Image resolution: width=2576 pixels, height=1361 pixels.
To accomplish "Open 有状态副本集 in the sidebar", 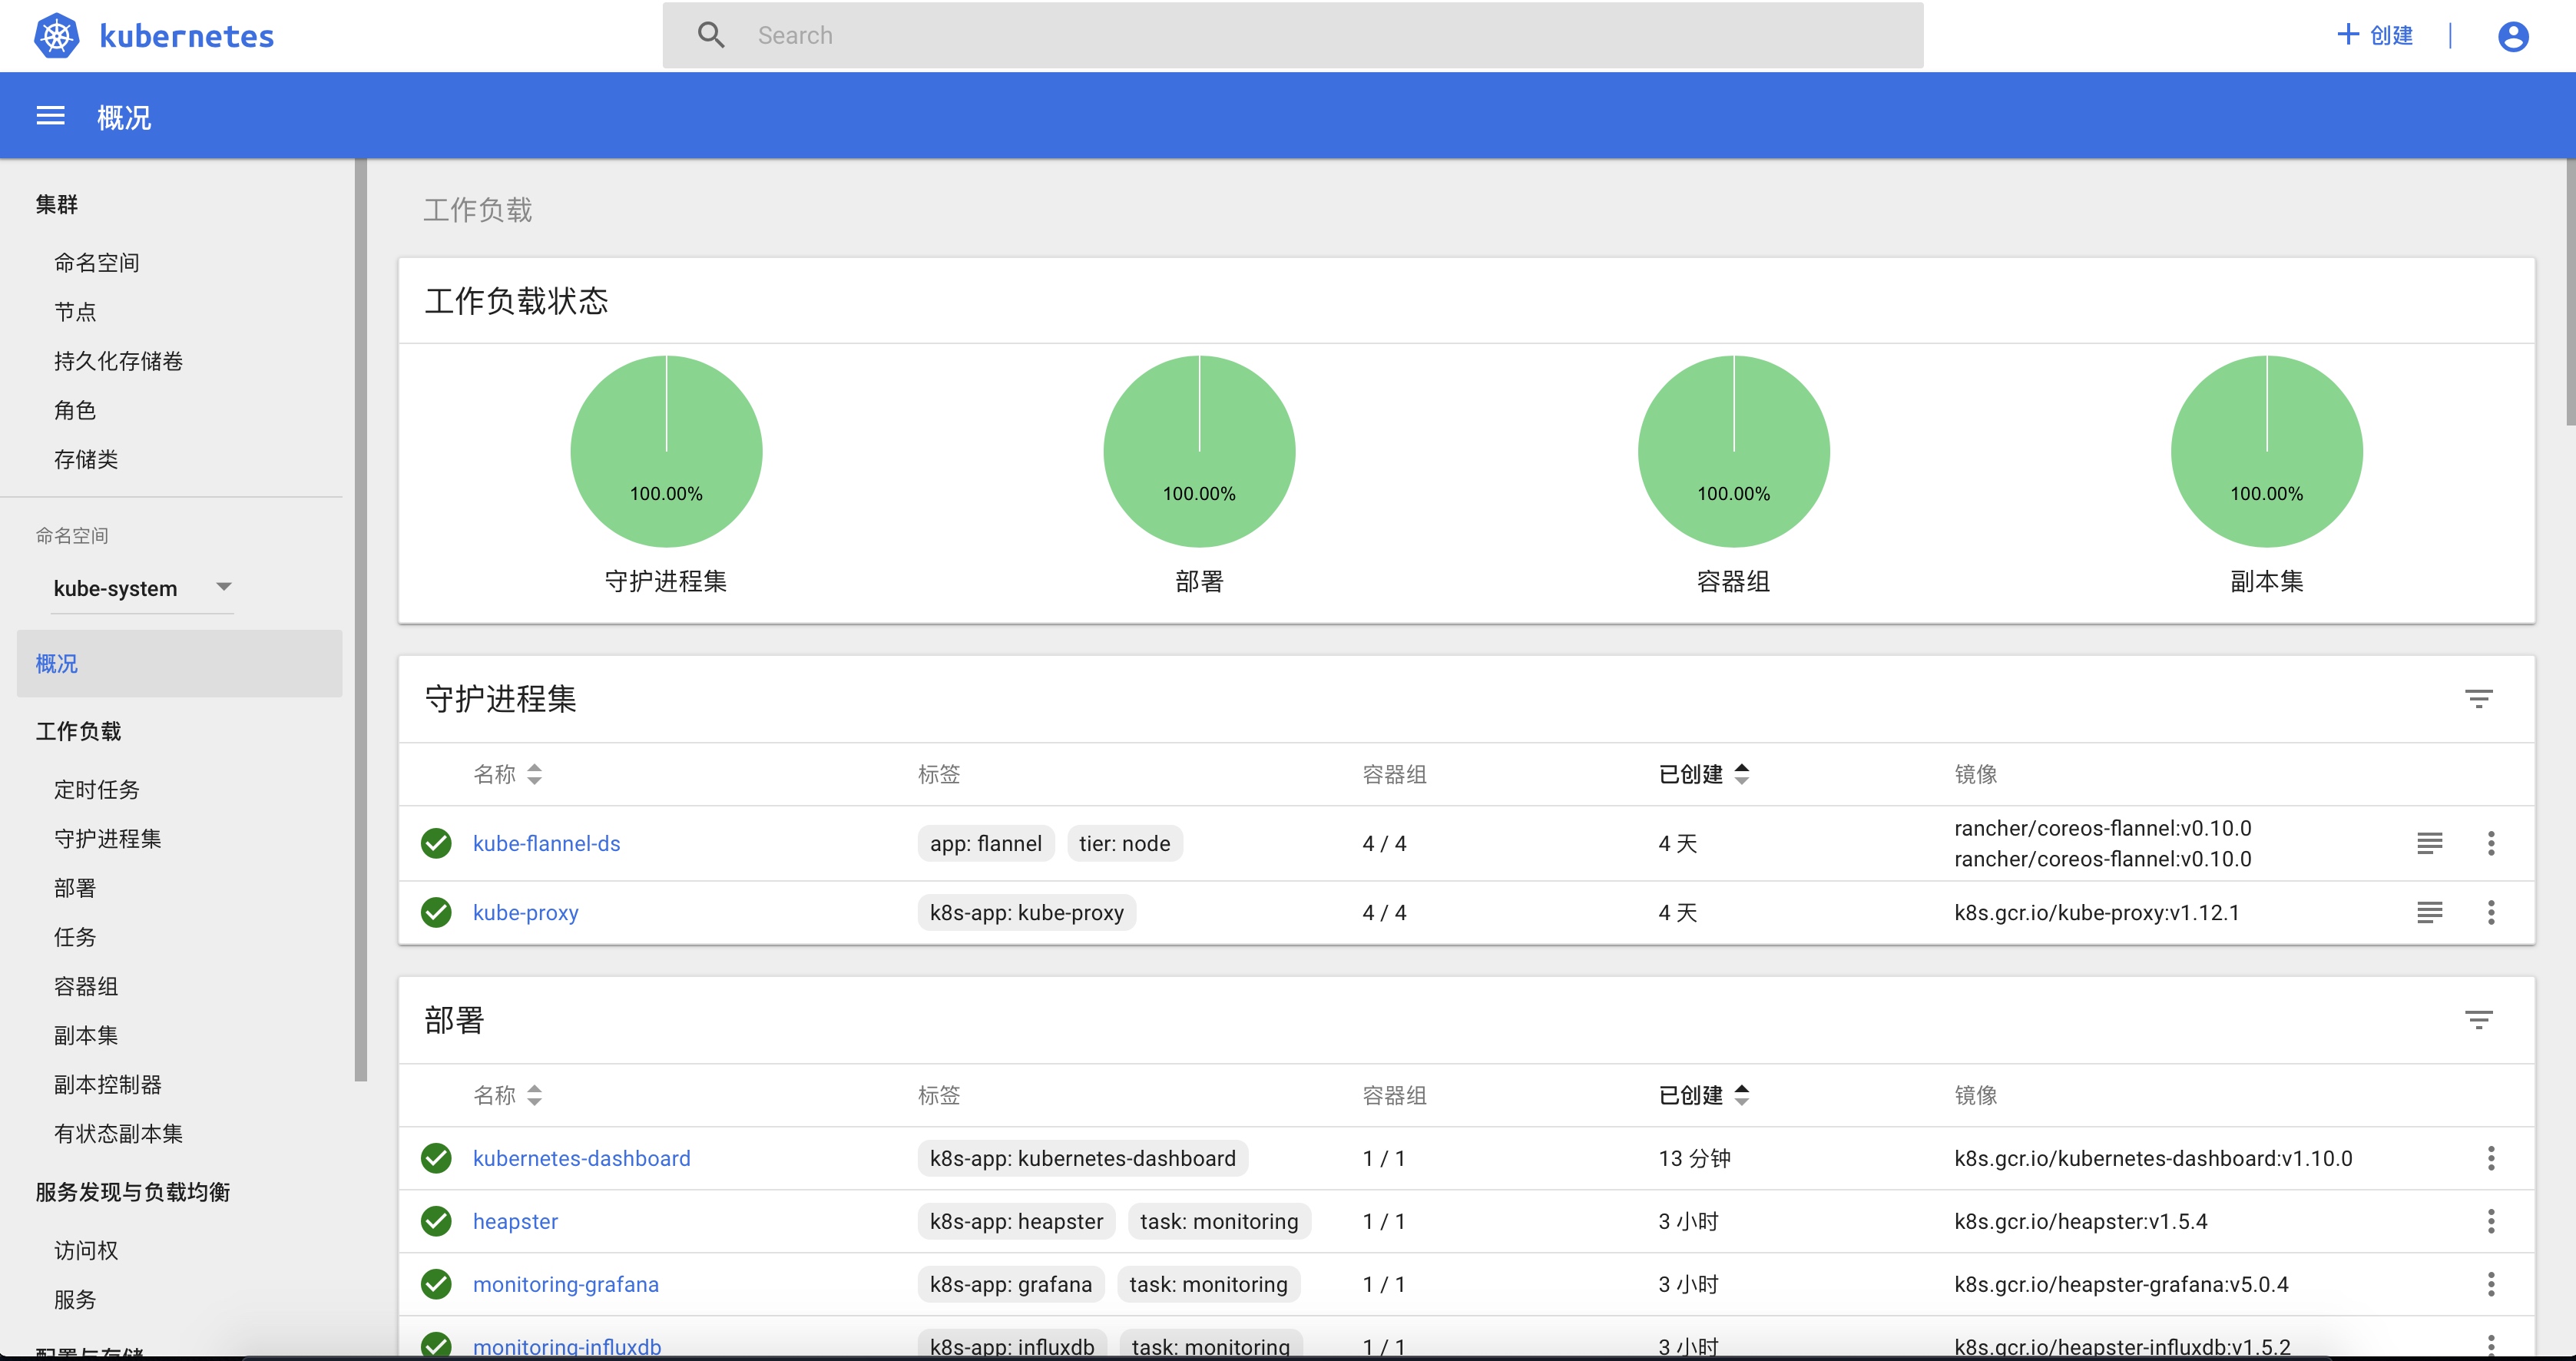I will point(118,1133).
